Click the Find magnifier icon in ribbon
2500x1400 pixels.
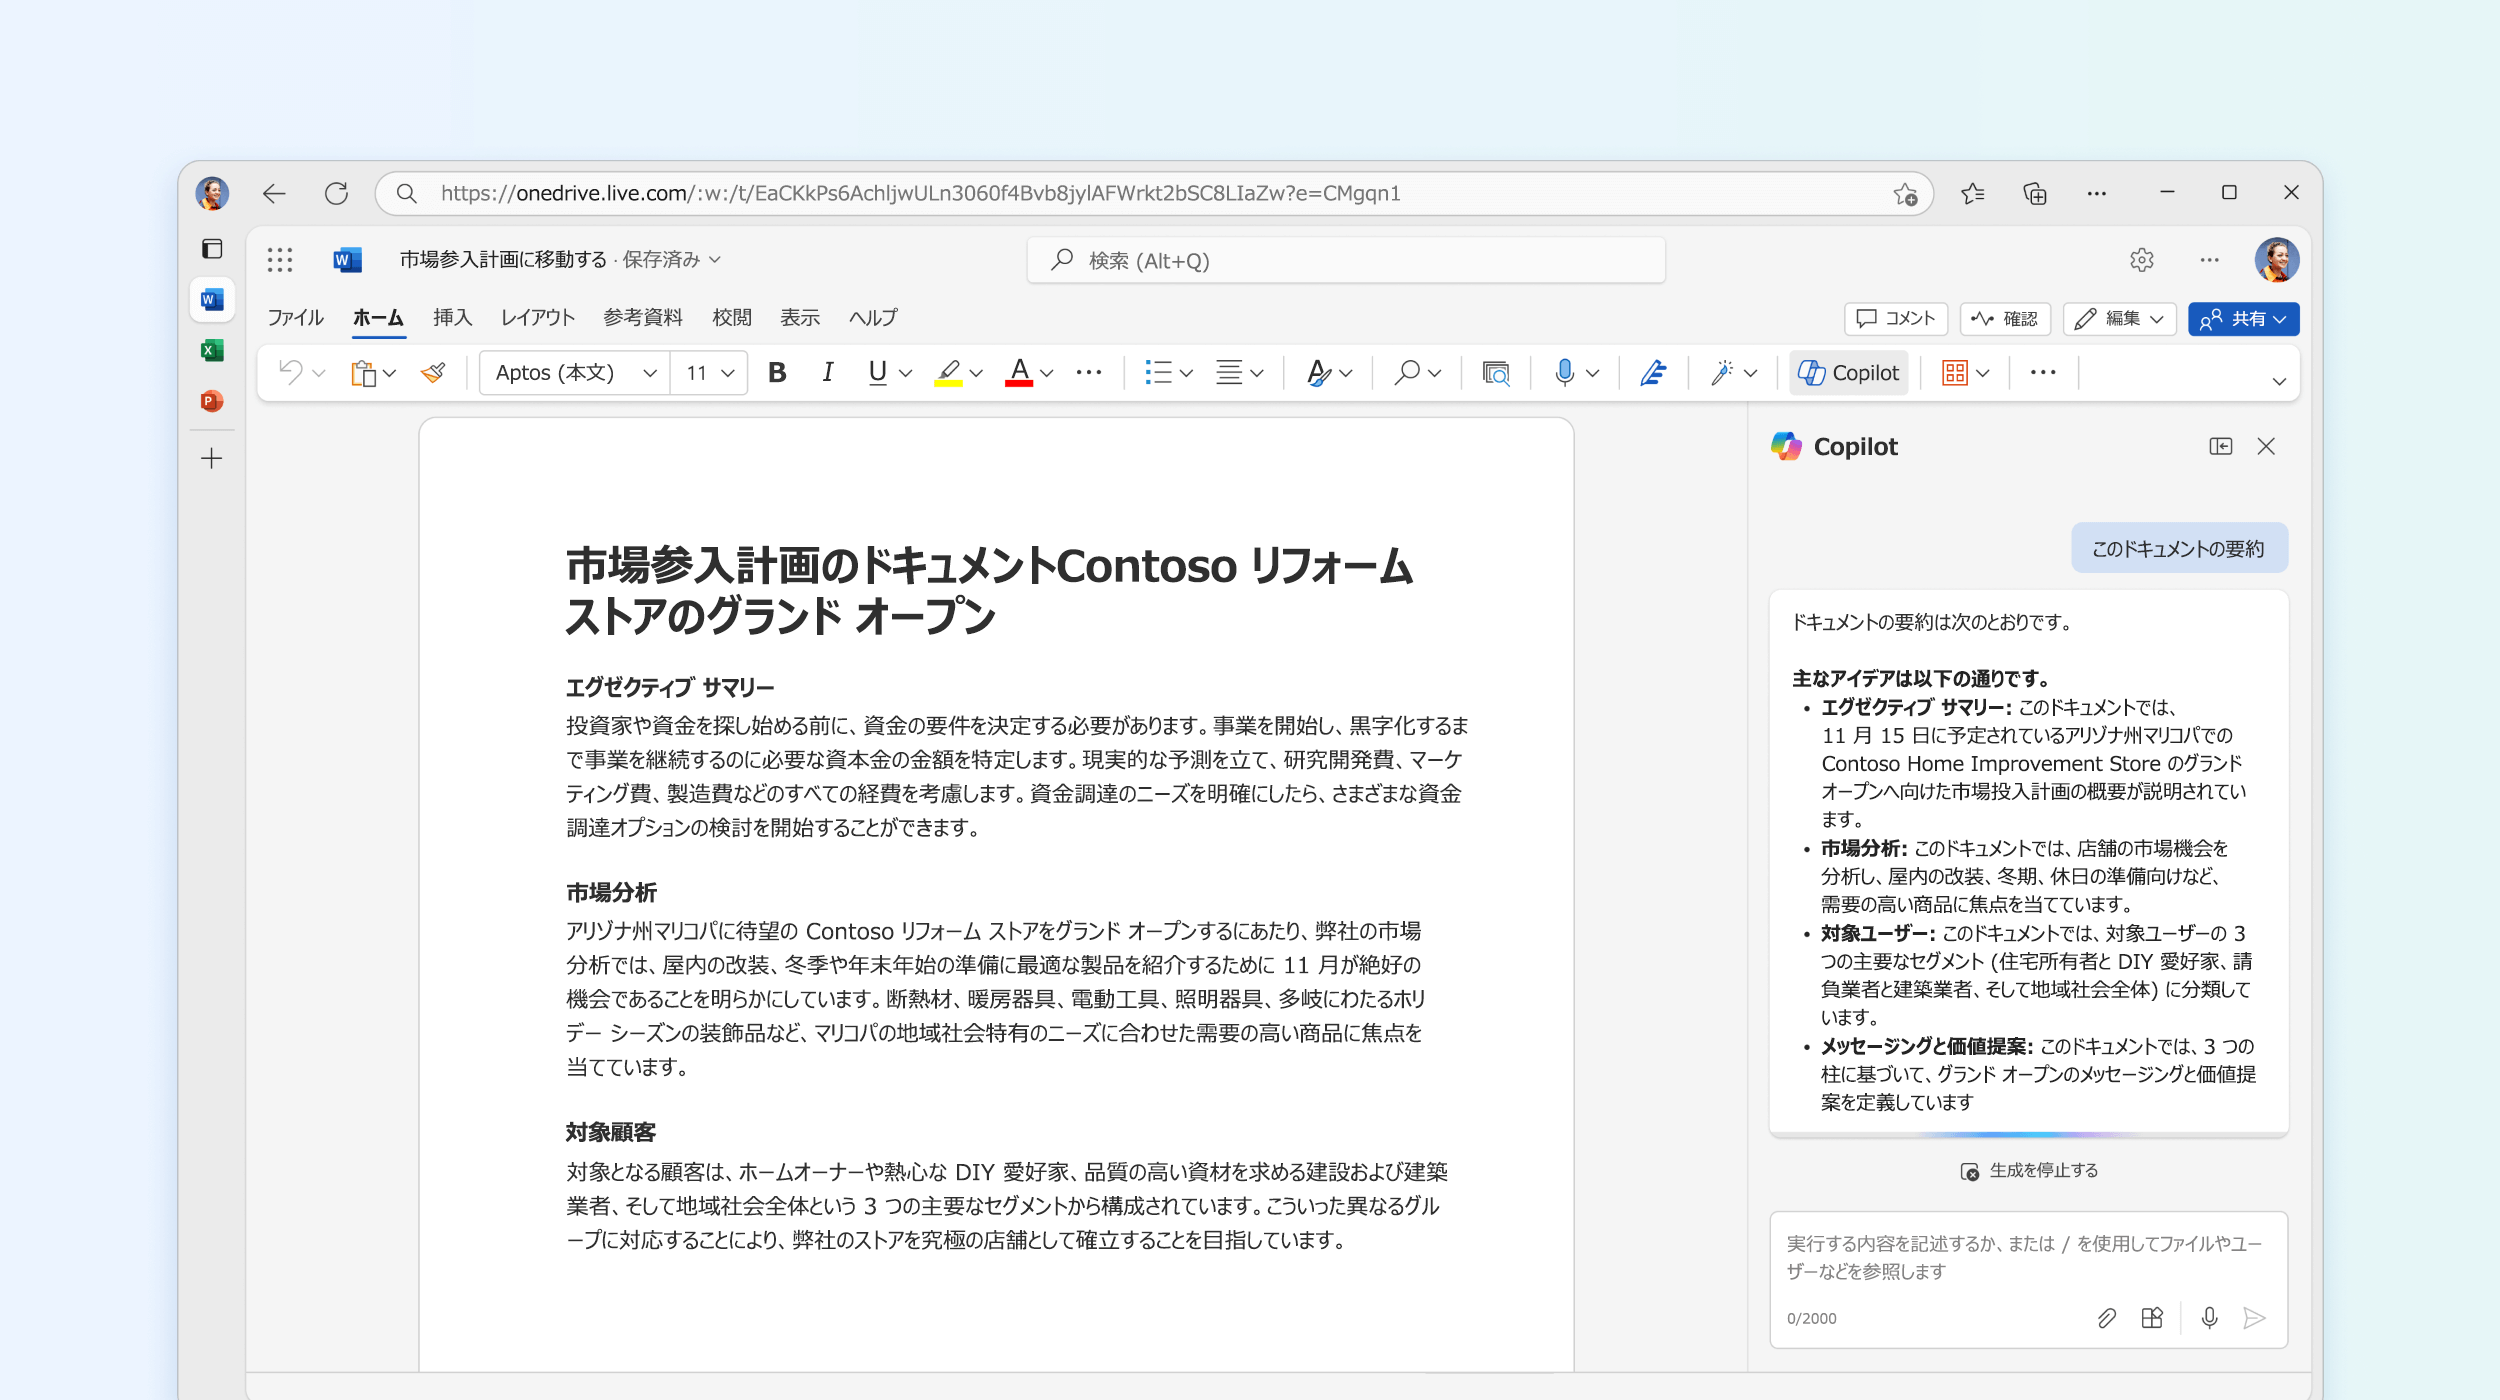point(1407,373)
